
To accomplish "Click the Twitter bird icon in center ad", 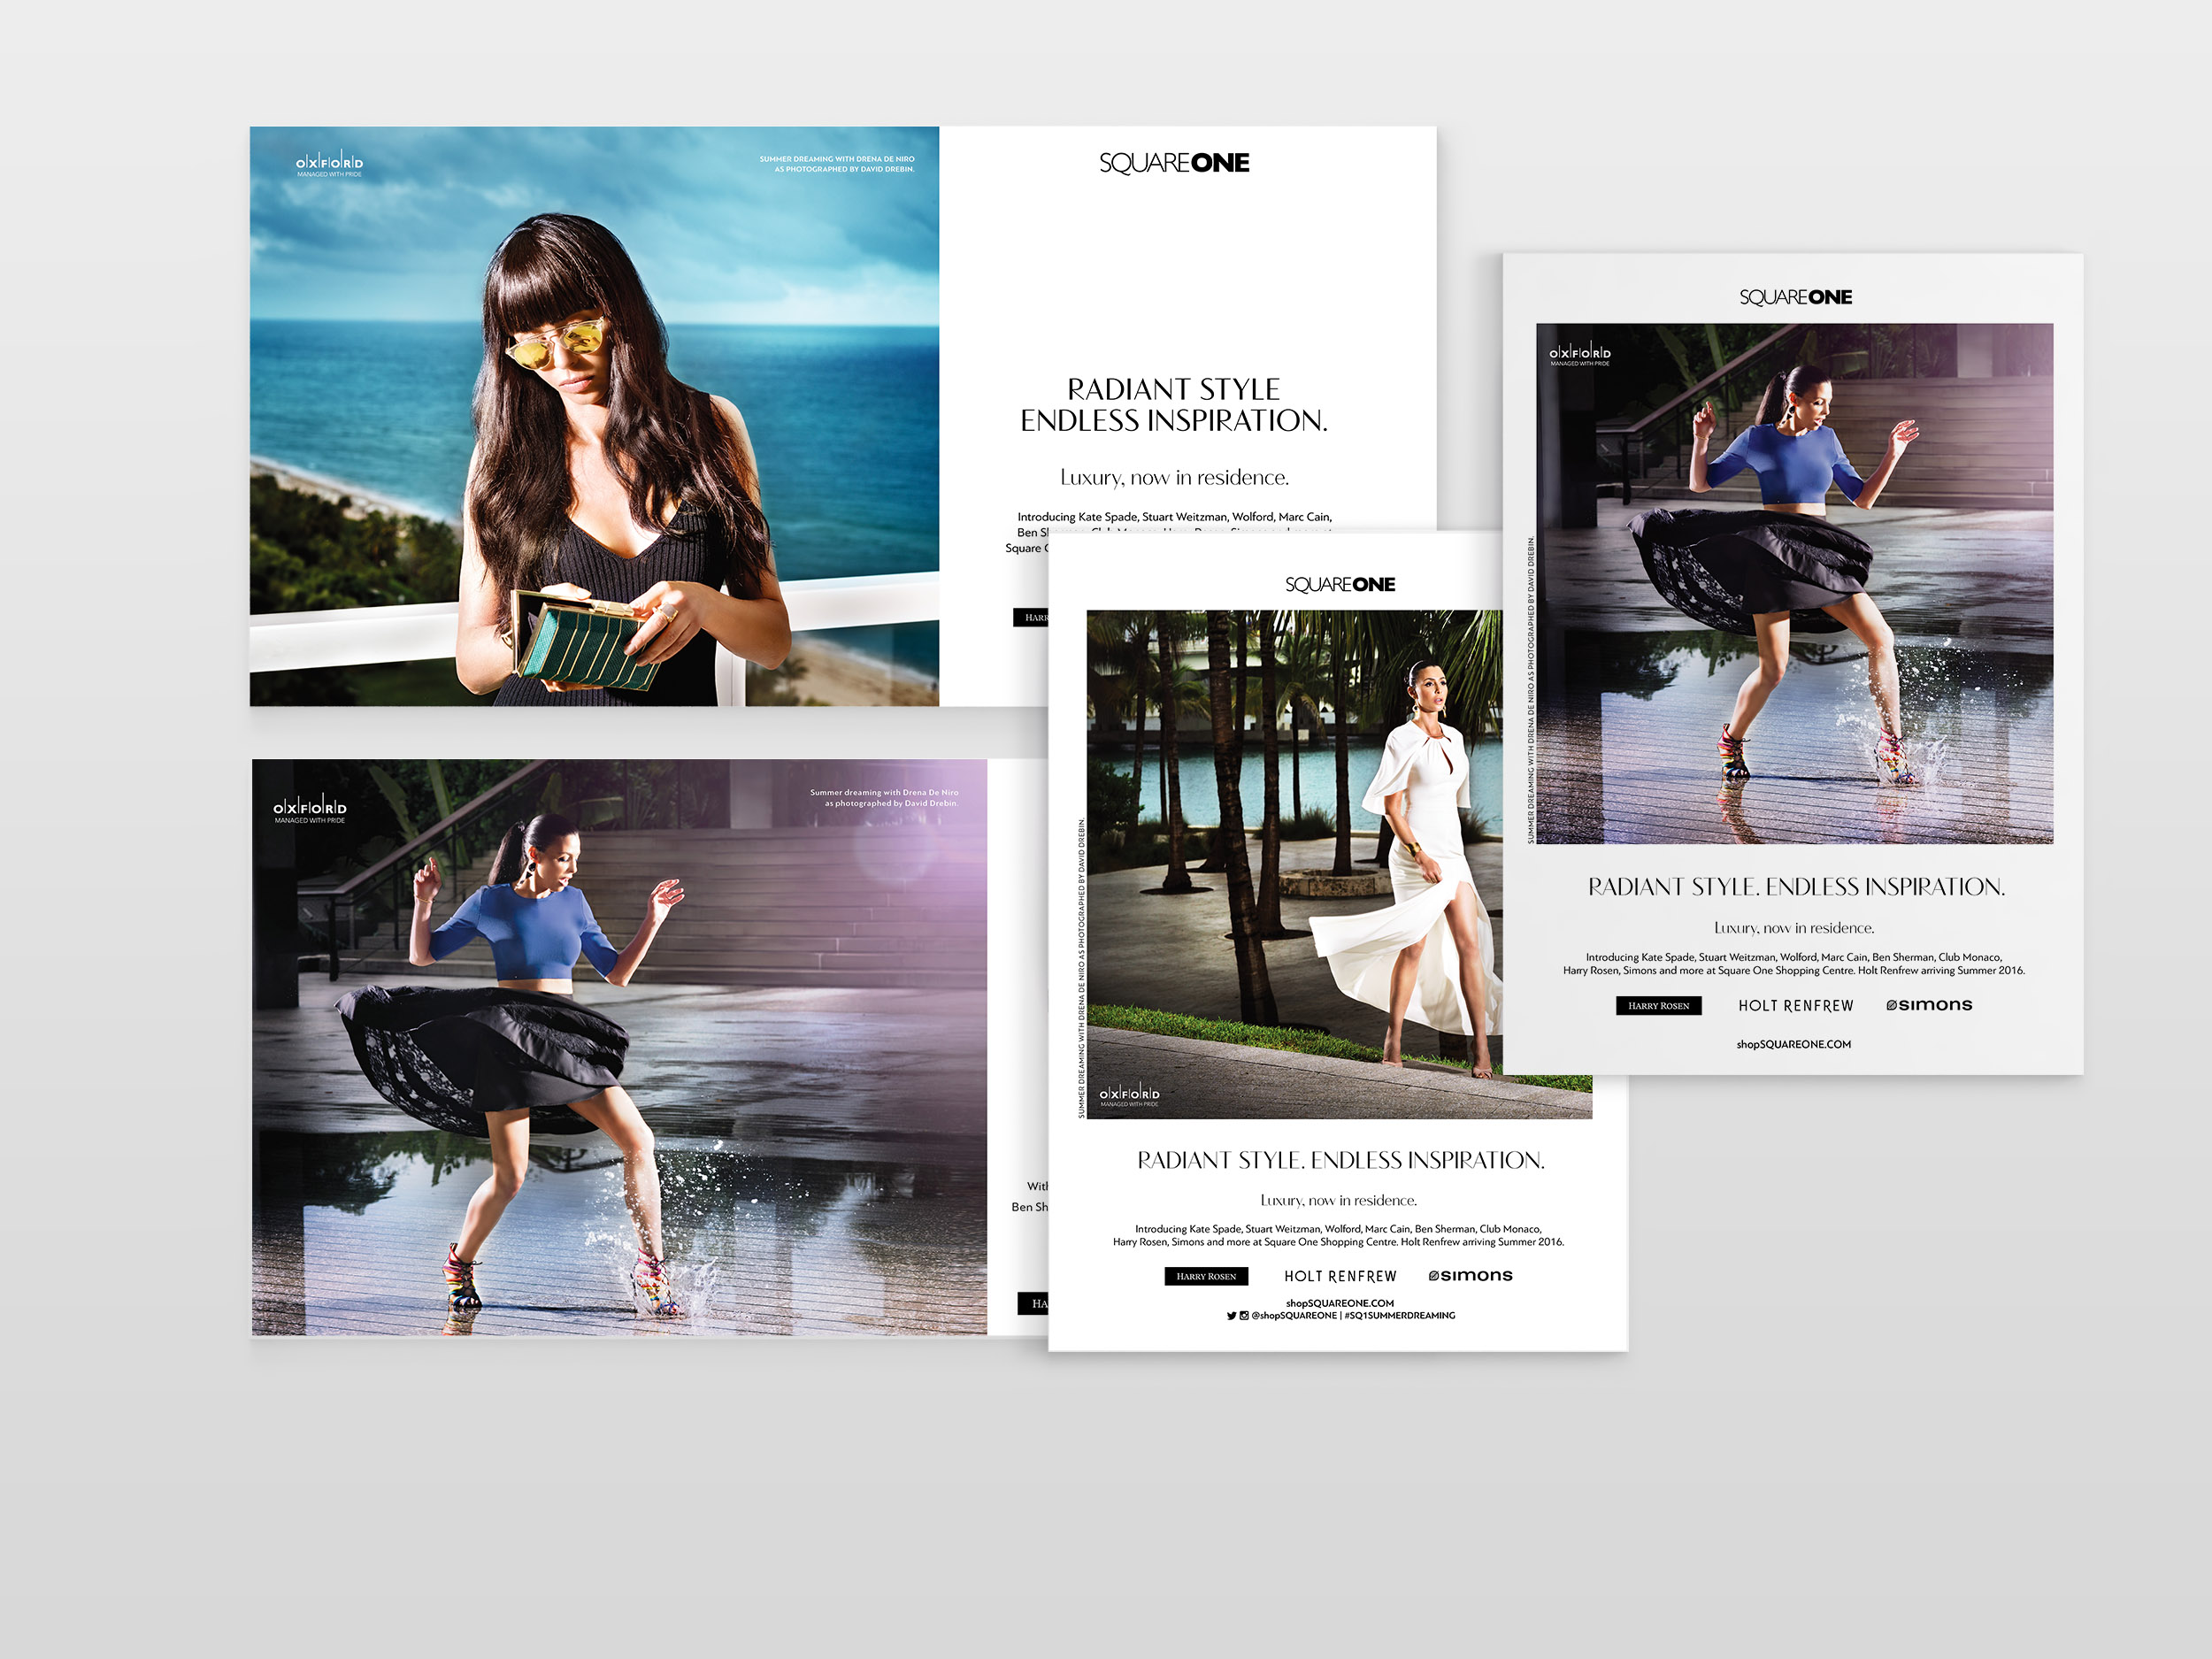I will [x=1232, y=1316].
